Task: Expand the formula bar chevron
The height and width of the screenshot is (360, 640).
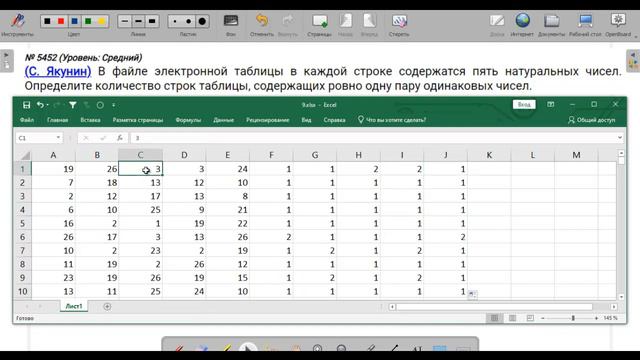Action: point(620,138)
